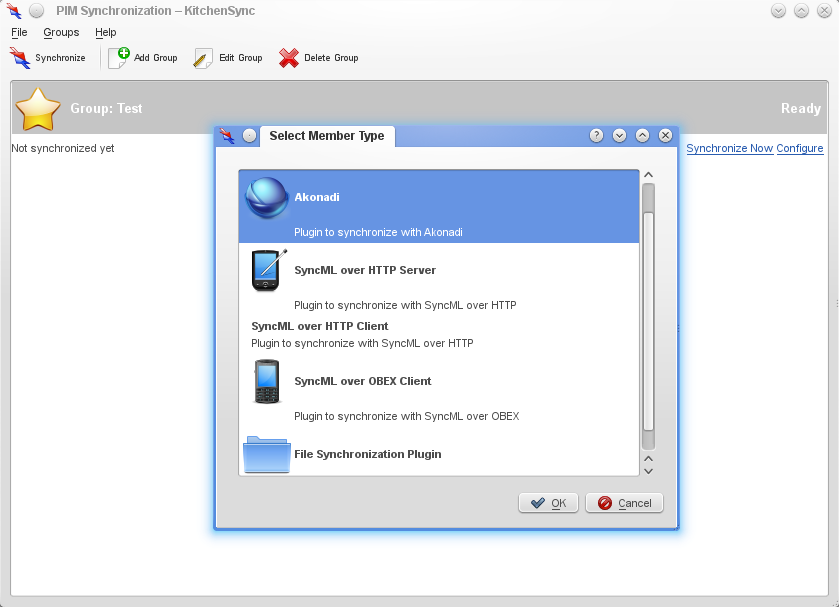Image resolution: width=839 pixels, height=607 pixels.
Task: Click the Configure link
Action: 799,148
